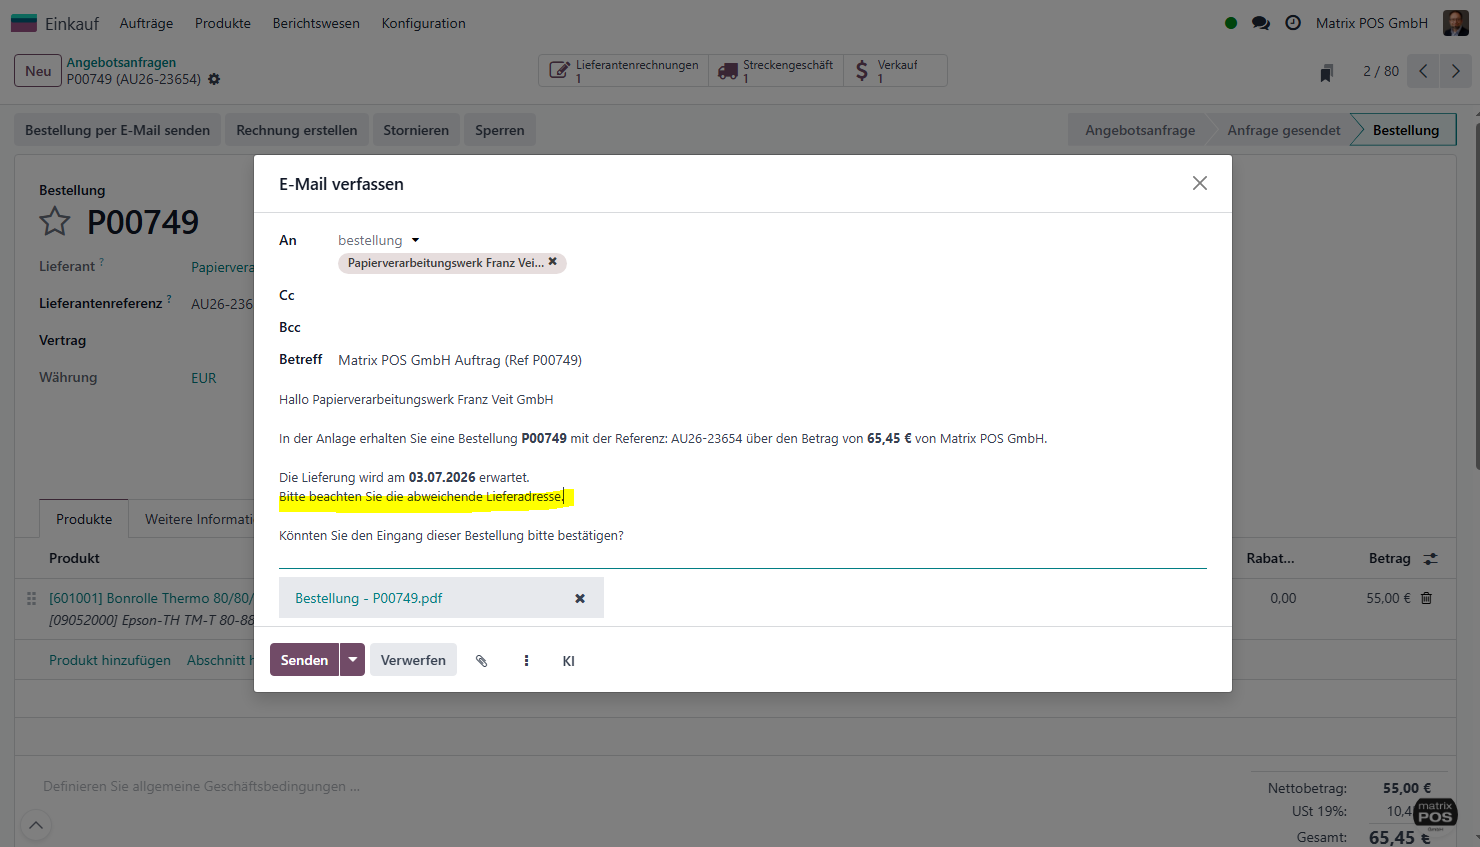1480x847 pixels.
Task: Discard the email with Verwerfen
Action: (x=413, y=660)
